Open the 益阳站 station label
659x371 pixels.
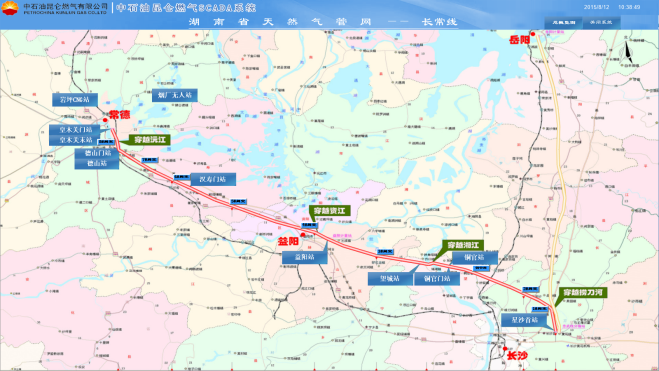[x=305, y=257]
